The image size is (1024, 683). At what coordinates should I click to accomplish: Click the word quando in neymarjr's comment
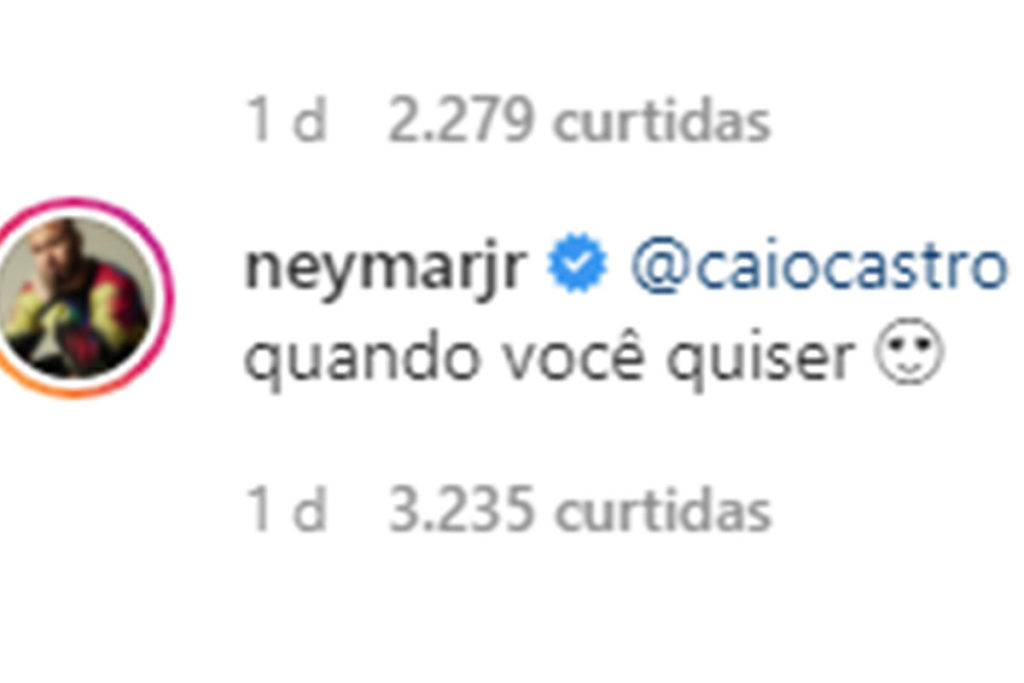point(362,359)
